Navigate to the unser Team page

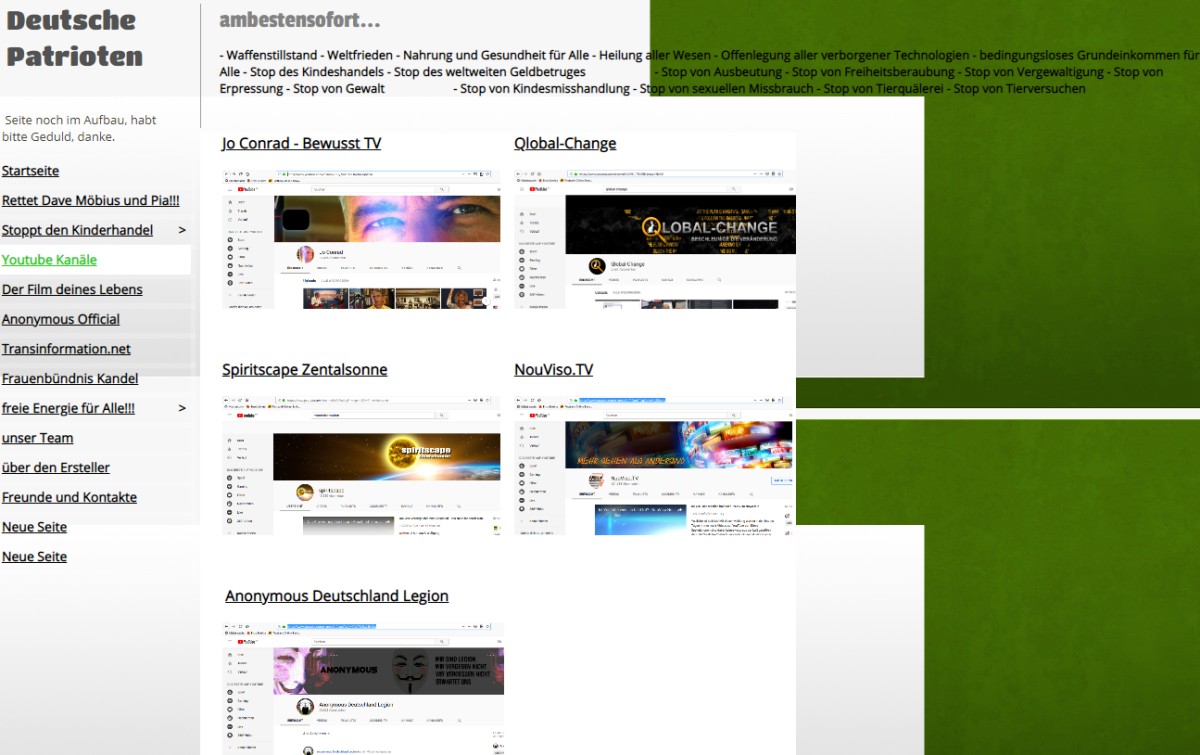click(37, 438)
